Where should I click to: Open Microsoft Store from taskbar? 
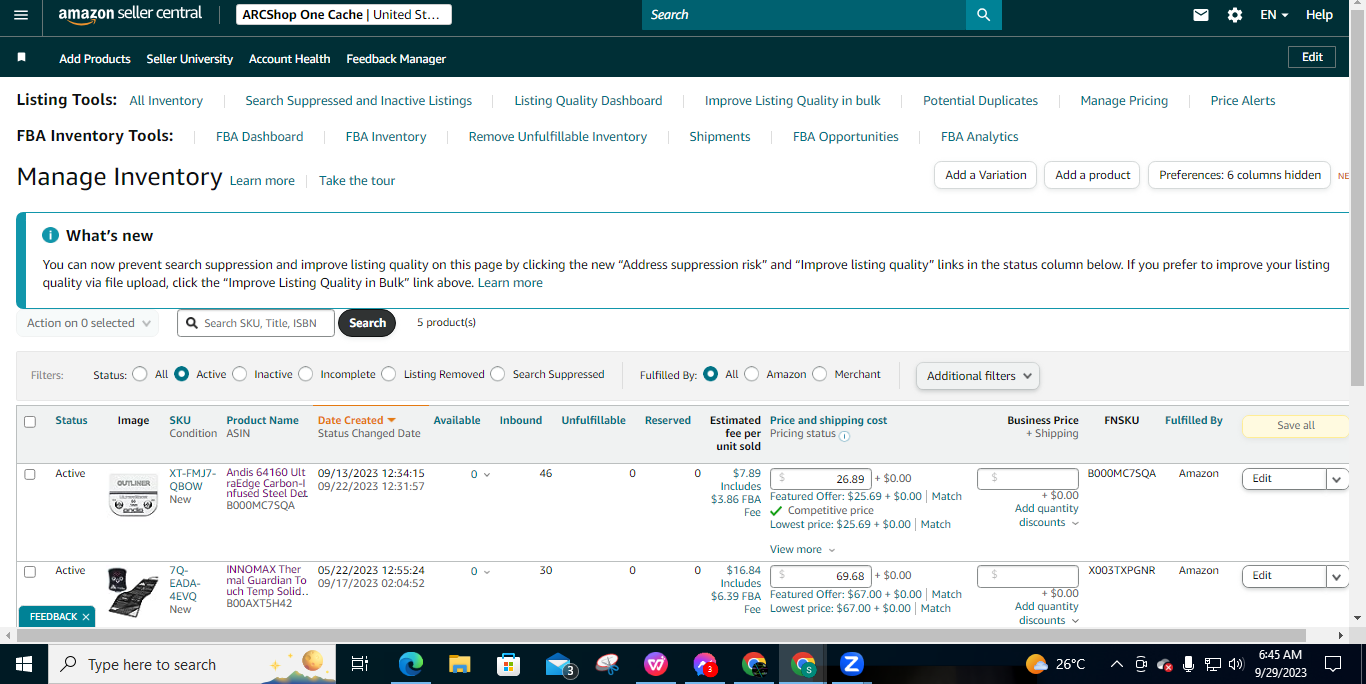[x=508, y=663]
